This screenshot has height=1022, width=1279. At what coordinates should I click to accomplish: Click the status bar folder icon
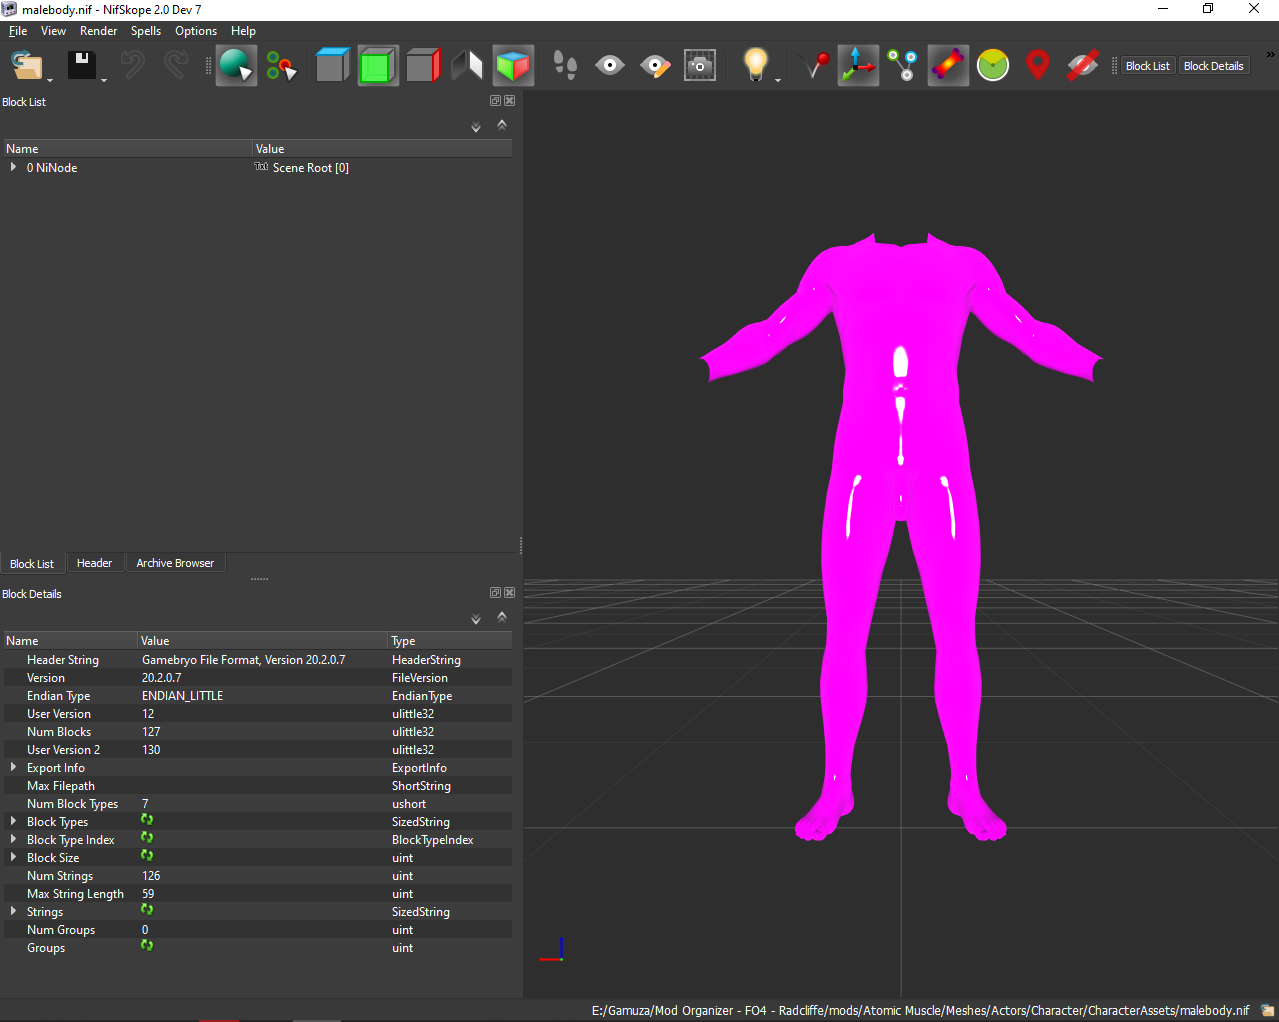(1267, 1011)
